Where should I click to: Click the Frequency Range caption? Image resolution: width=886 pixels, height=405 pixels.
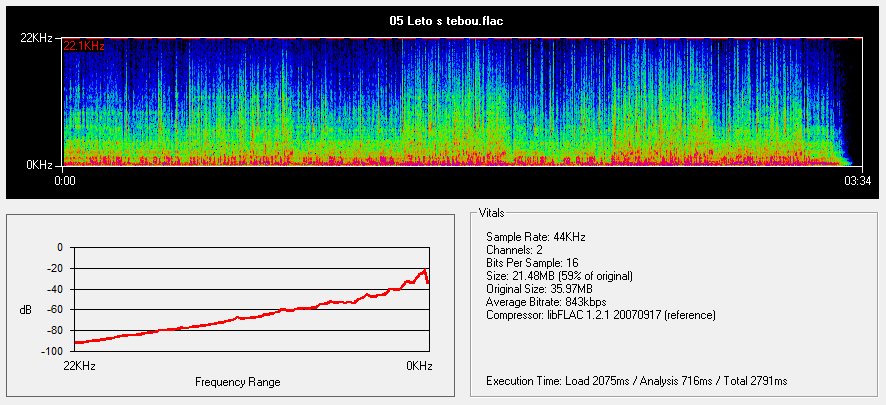pyautogui.click(x=238, y=382)
